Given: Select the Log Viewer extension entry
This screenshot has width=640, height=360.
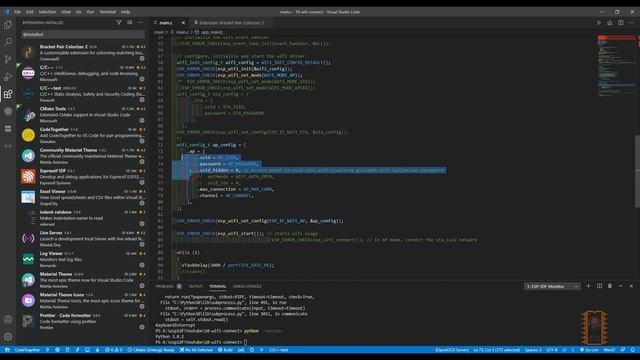Looking at the screenshot, I should coord(83,259).
